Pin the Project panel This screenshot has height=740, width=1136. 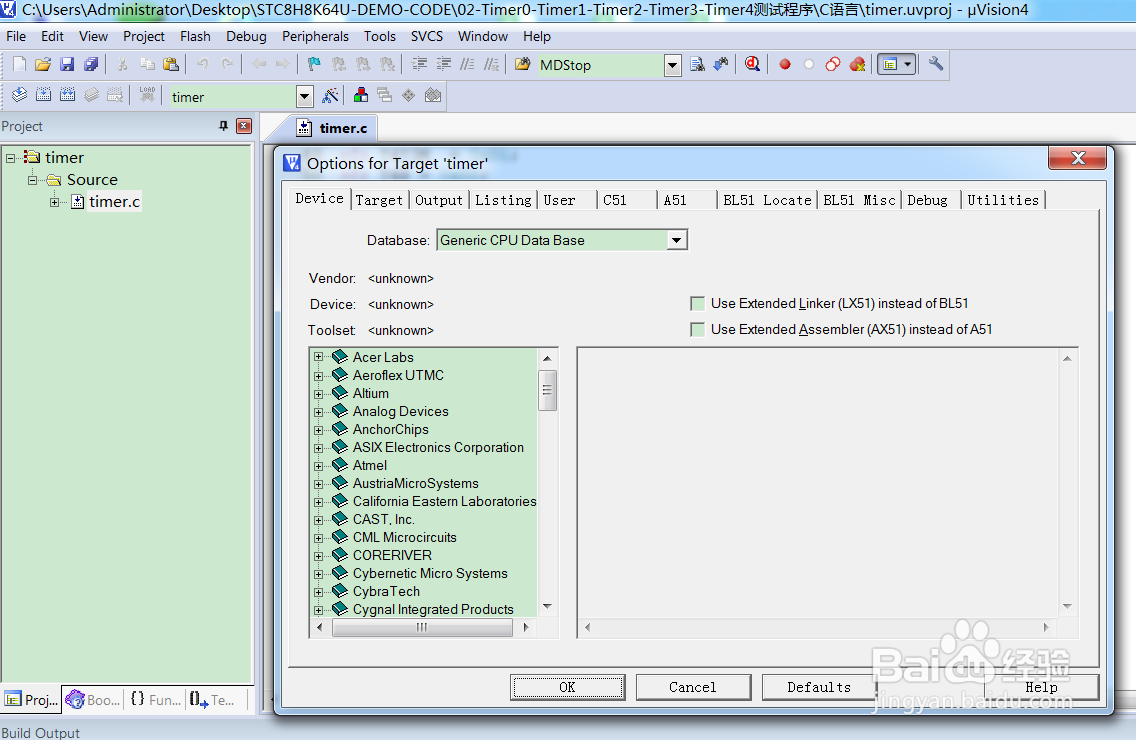coord(223,126)
